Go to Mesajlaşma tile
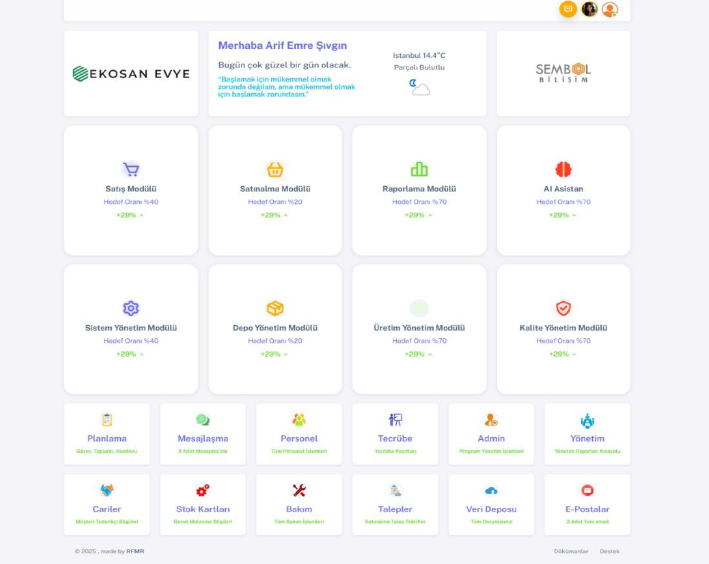 (x=203, y=434)
